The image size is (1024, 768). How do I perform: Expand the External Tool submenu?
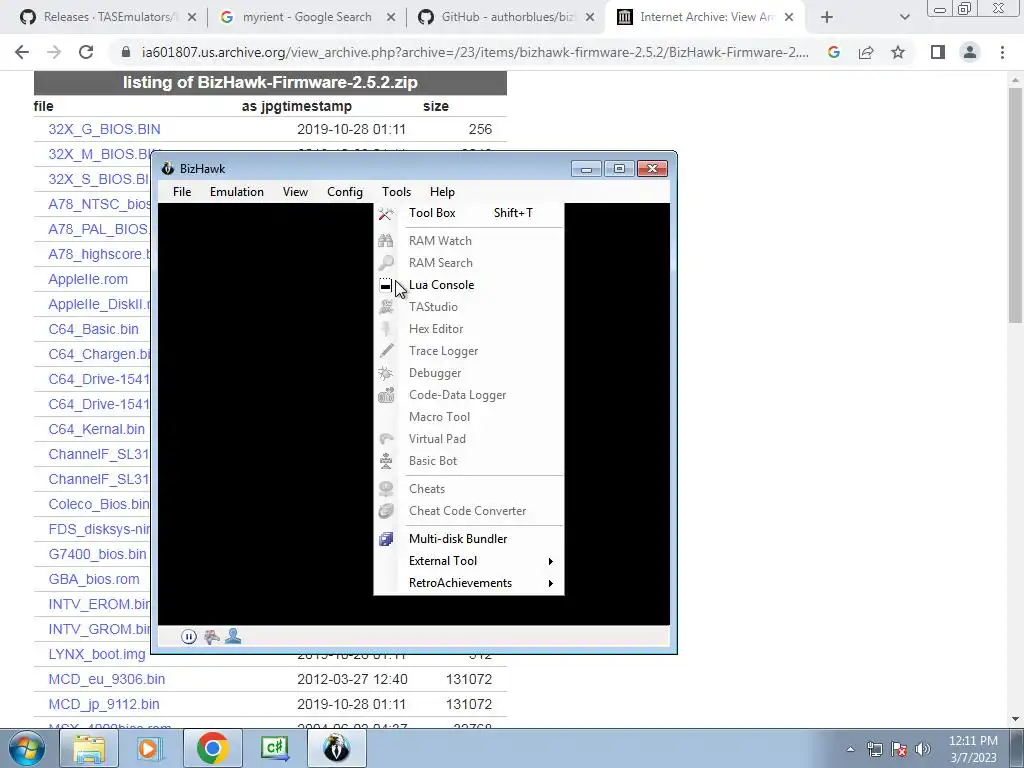tap(468, 562)
